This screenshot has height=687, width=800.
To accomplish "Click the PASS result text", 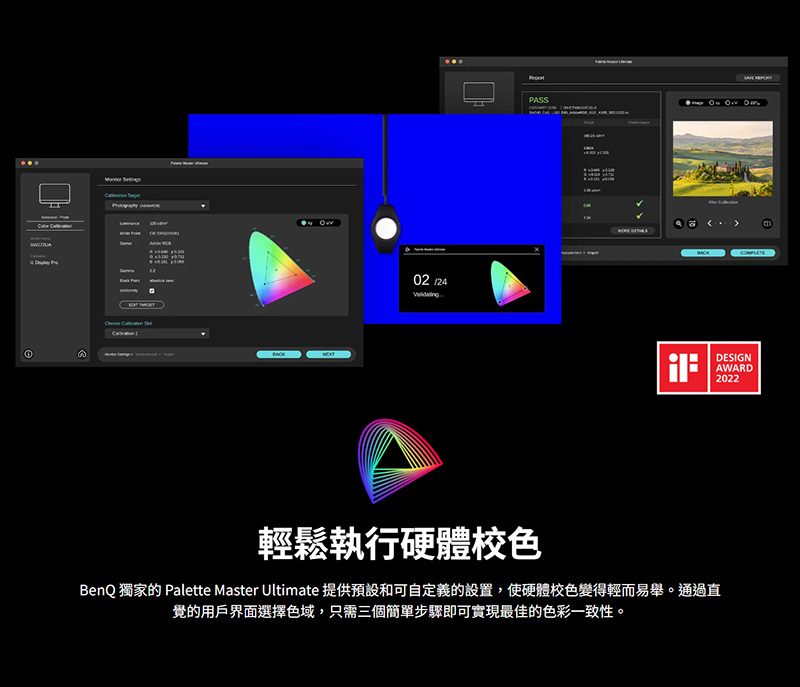I will pyautogui.click(x=539, y=100).
